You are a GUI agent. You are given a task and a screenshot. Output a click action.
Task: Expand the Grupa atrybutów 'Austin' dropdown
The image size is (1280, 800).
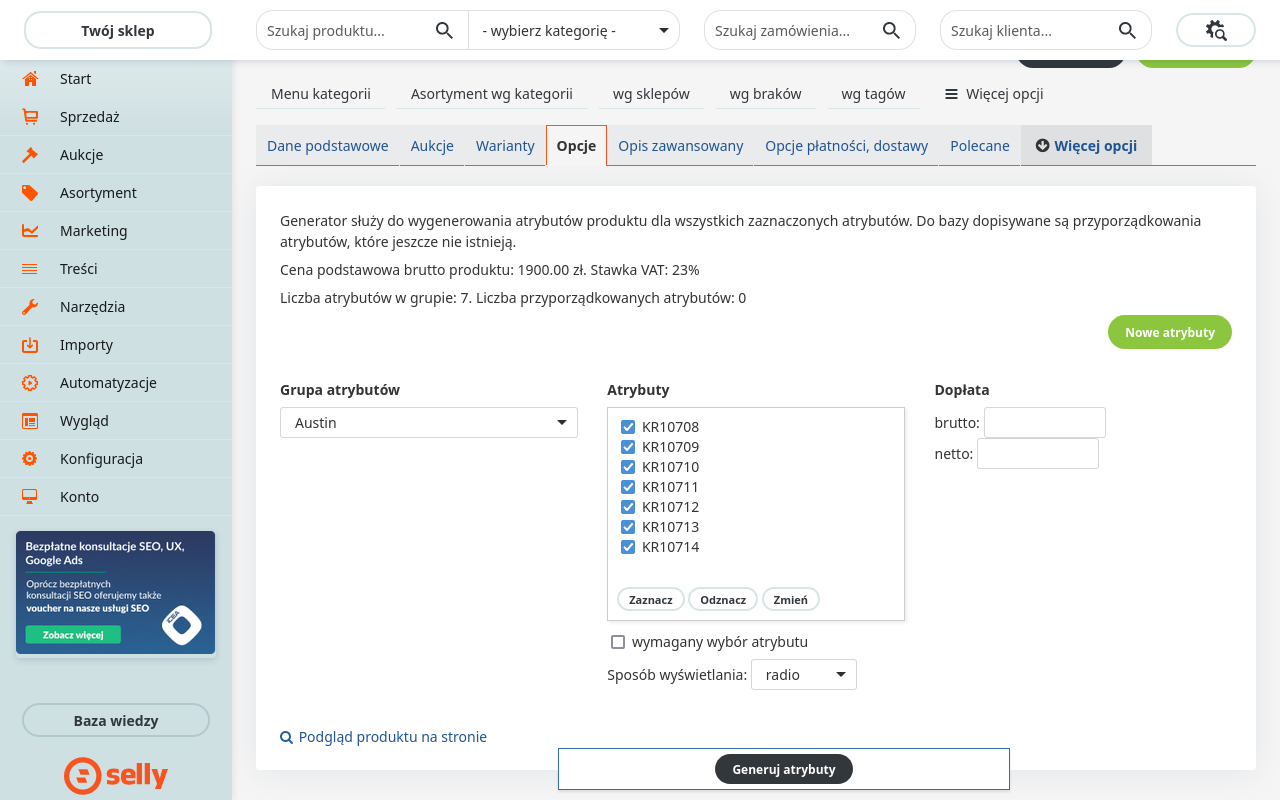point(428,423)
